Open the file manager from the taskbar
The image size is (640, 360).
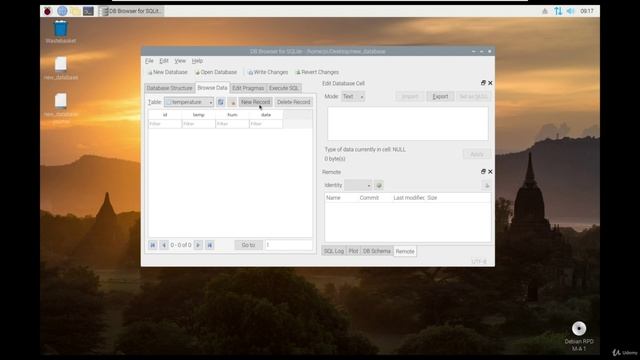tap(75, 11)
